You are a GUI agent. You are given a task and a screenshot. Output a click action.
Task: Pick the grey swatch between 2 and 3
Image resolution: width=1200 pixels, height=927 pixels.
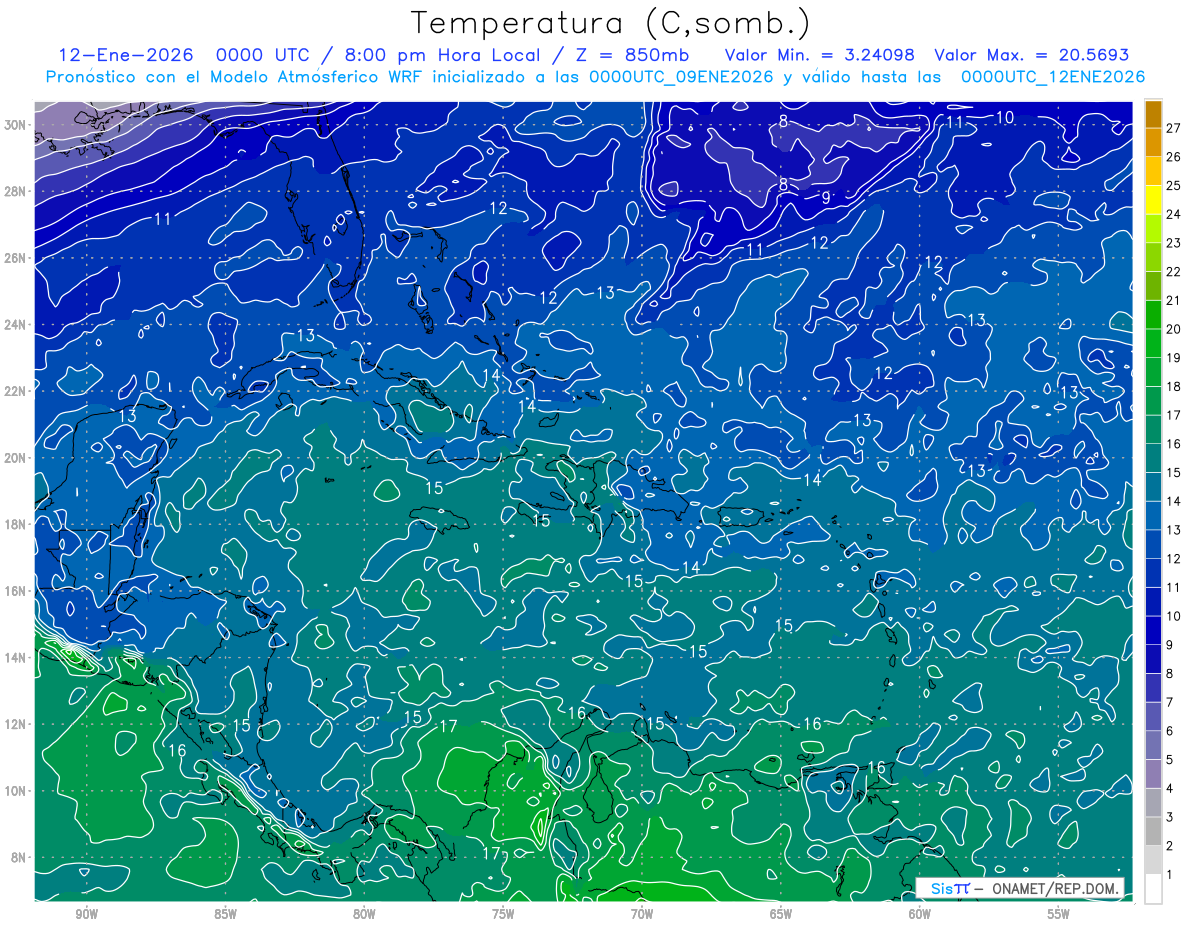click(1153, 832)
